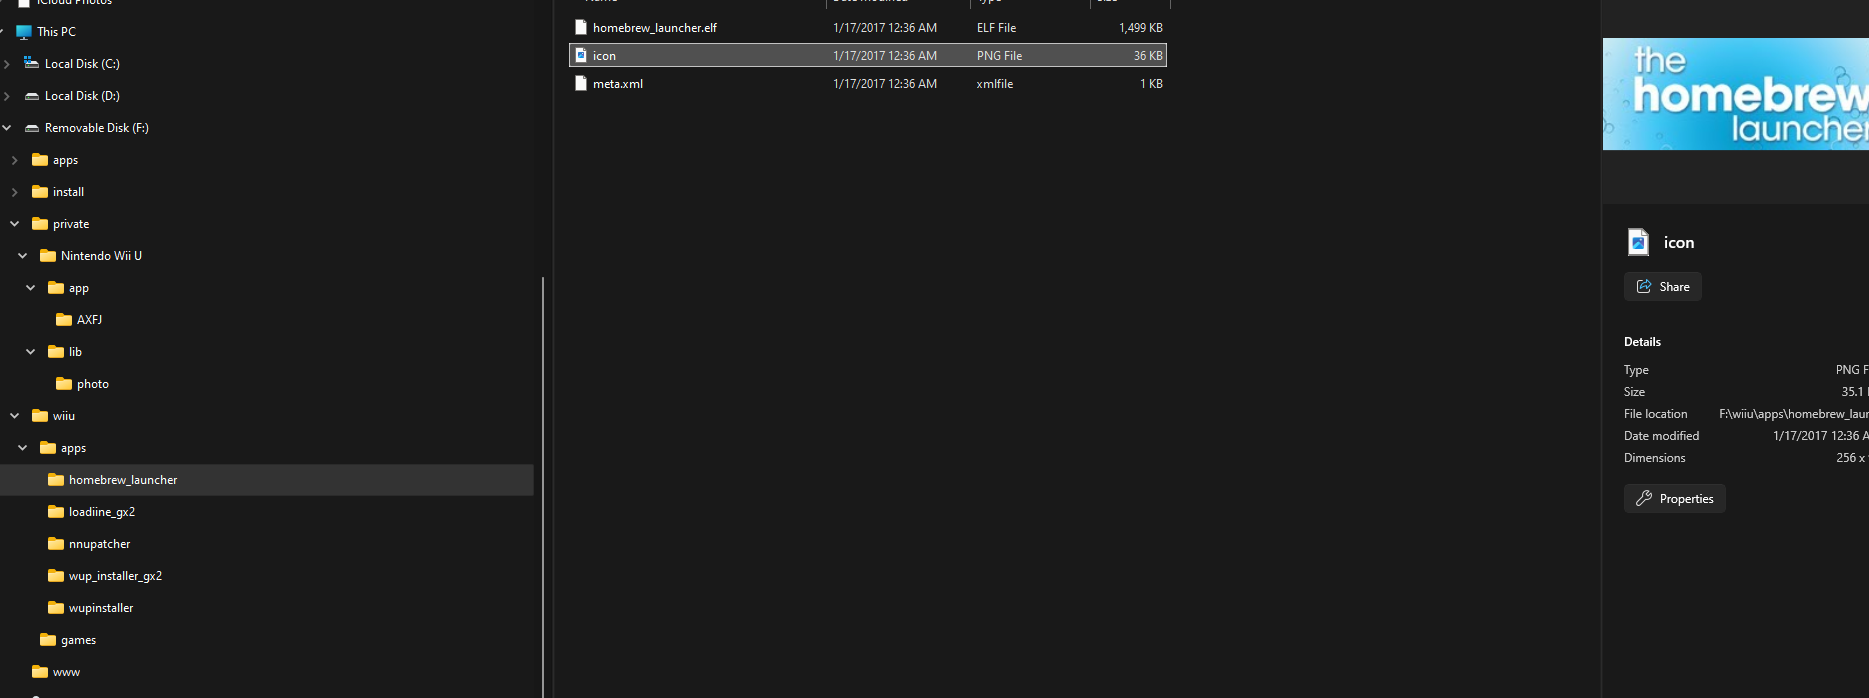1869x698 pixels.
Task: Select 'games' label in tree
Action: (x=78, y=640)
